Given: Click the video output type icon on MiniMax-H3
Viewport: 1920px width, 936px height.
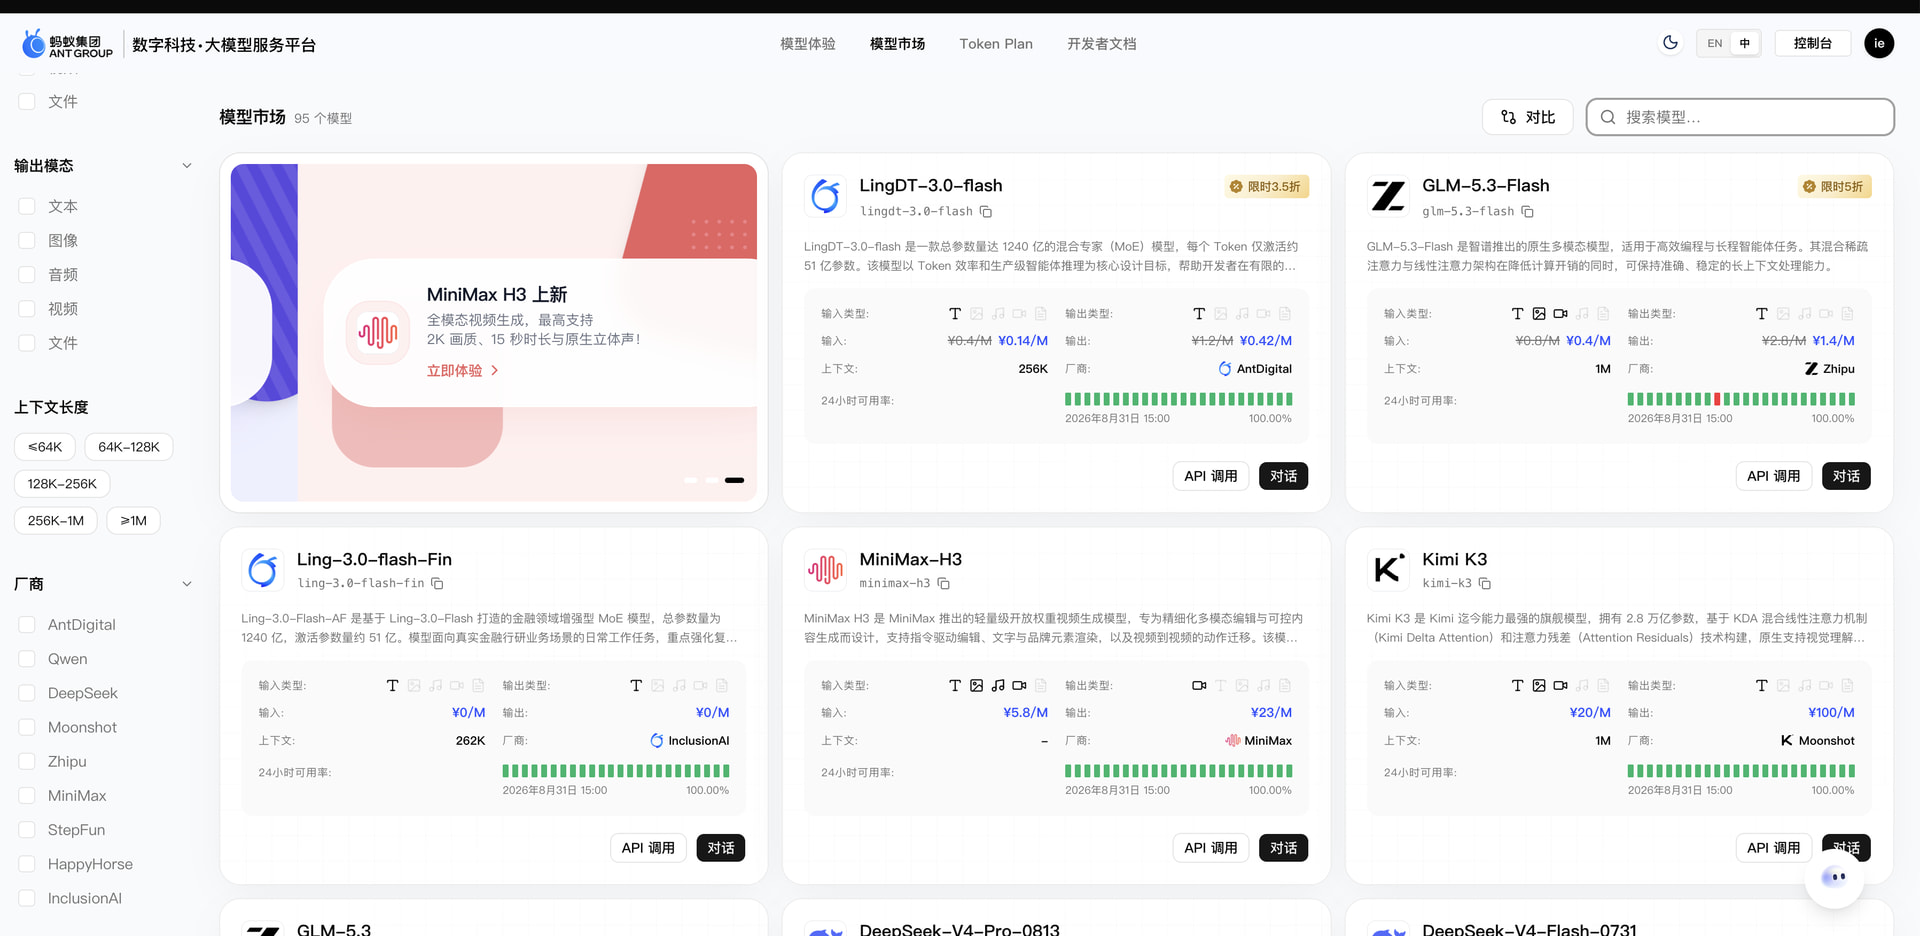Looking at the screenshot, I should (1199, 686).
